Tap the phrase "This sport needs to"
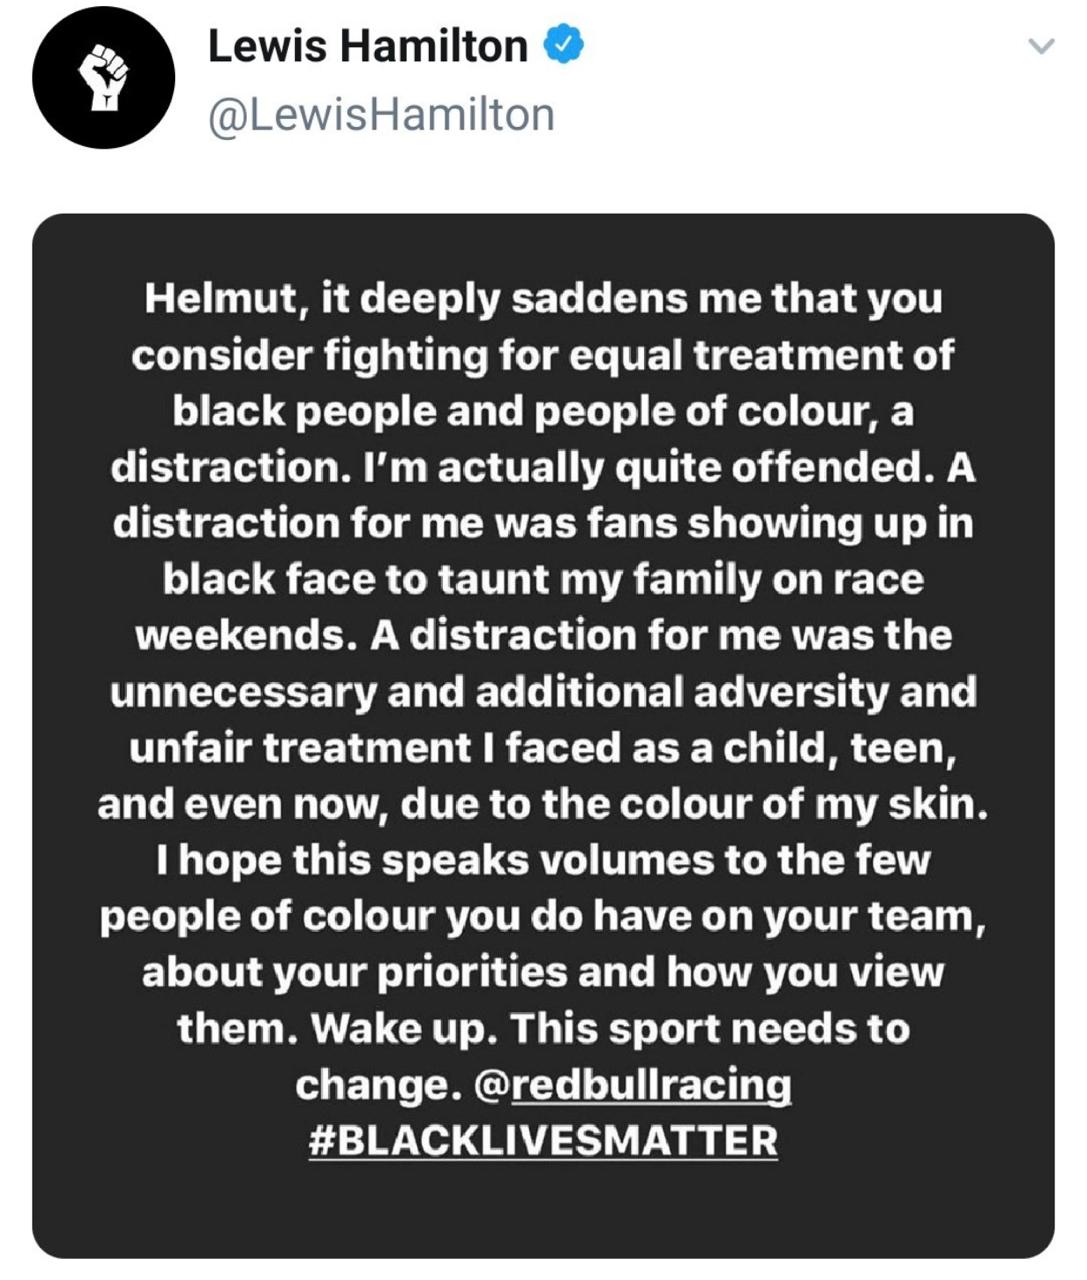Screen dimensions: 1087x1280 point(711,1028)
